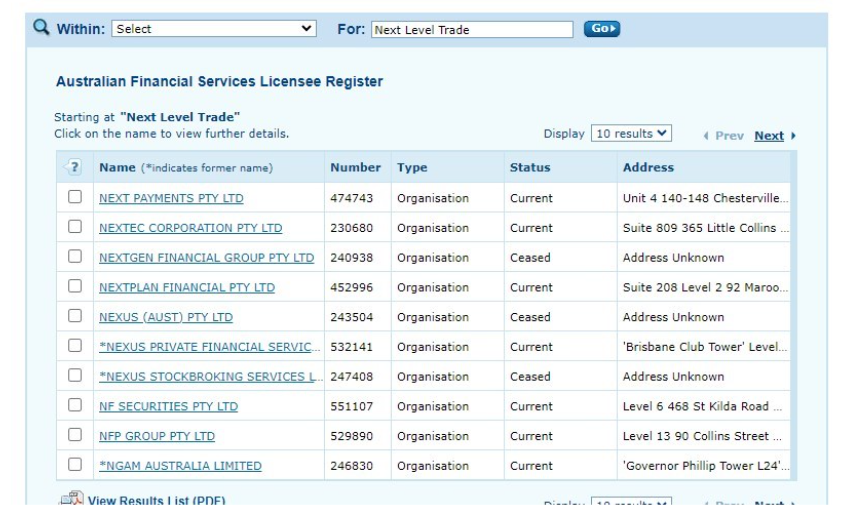852x508 pixels.
Task: Open NEXT PAYMENTS PTY LTD details
Action: click(171, 198)
